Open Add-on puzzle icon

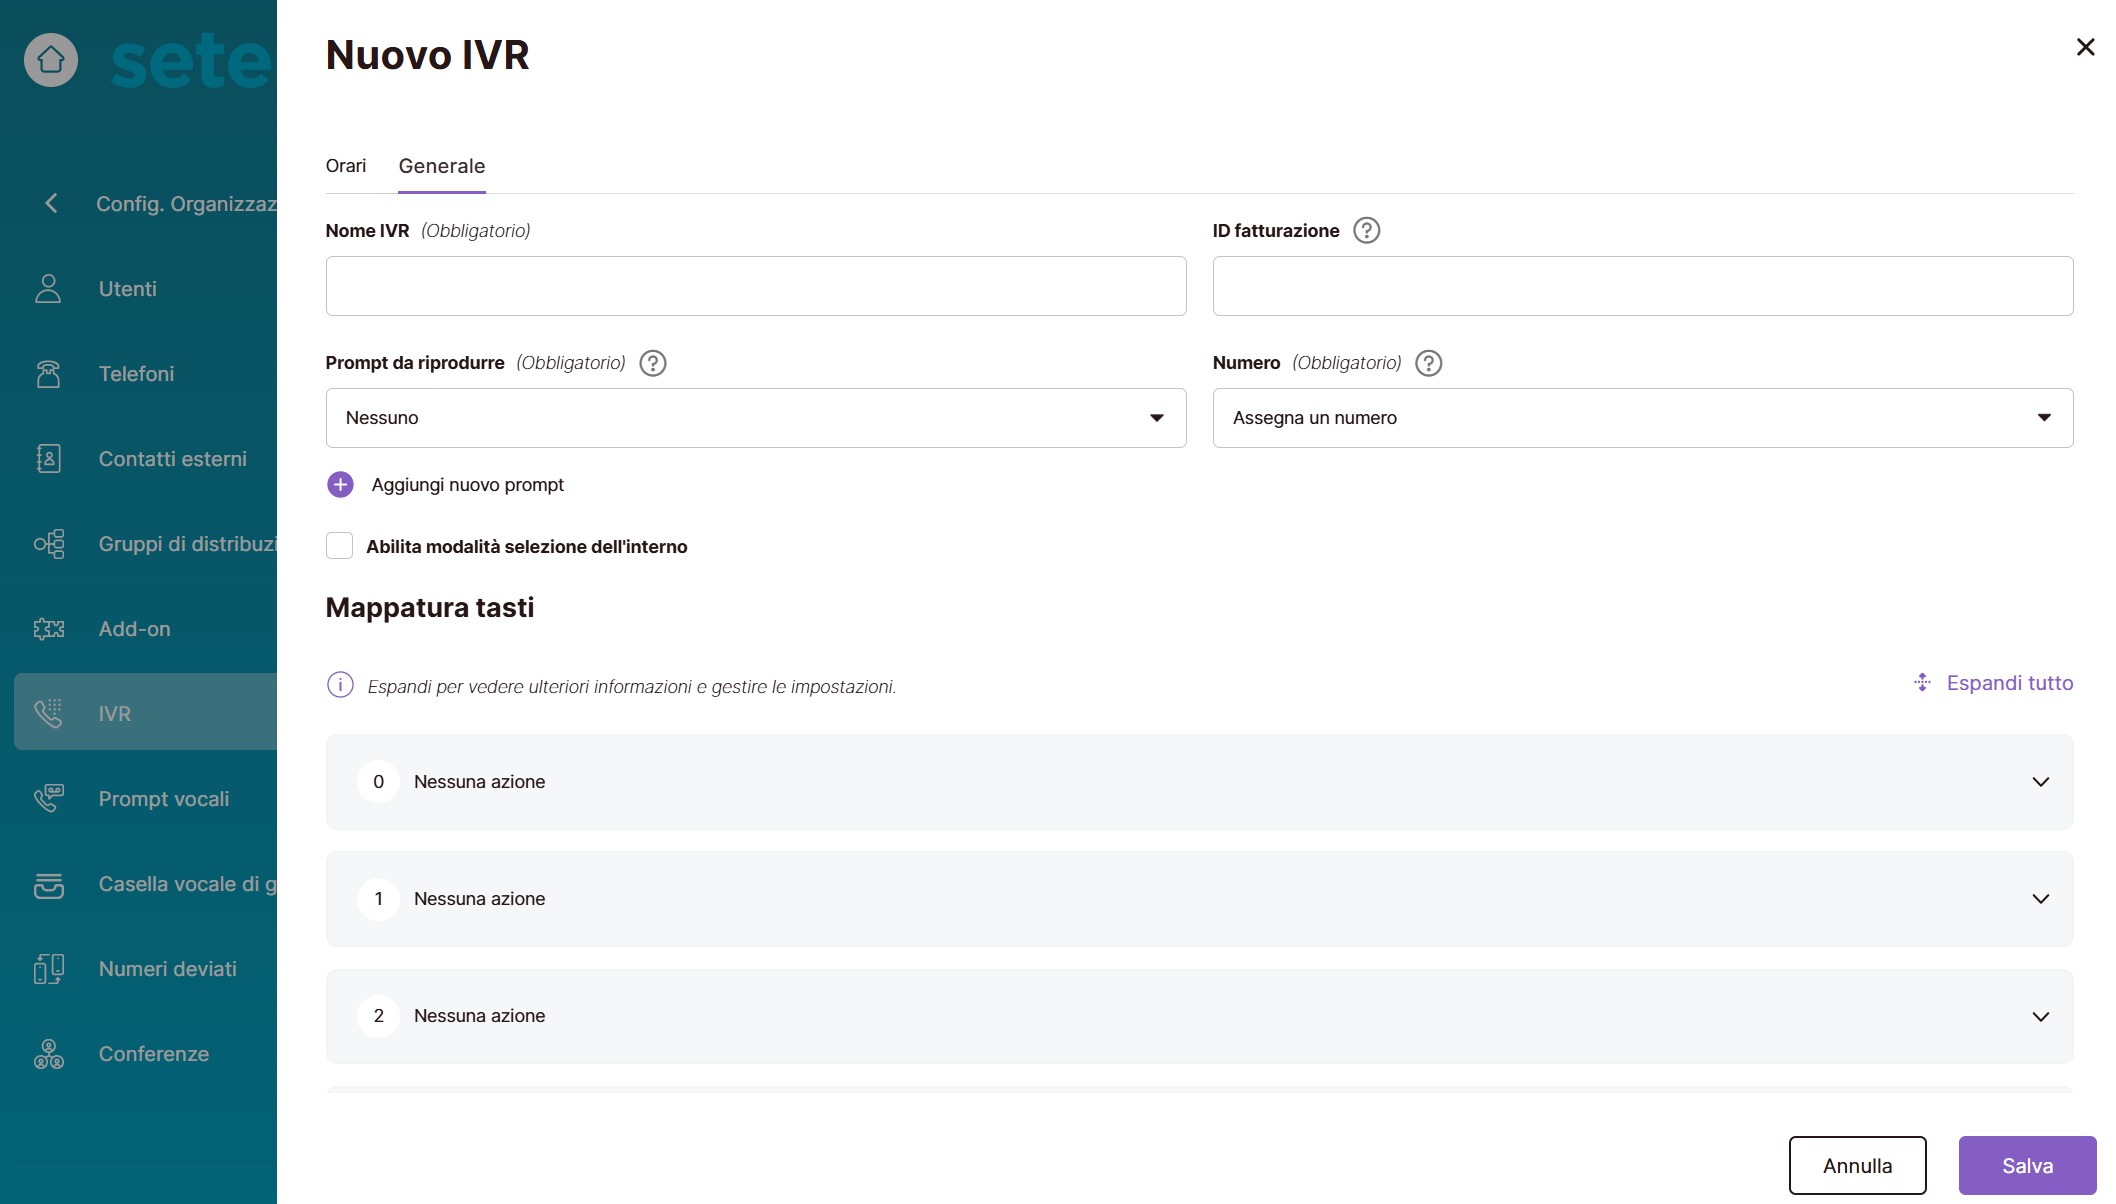pyautogui.click(x=48, y=629)
